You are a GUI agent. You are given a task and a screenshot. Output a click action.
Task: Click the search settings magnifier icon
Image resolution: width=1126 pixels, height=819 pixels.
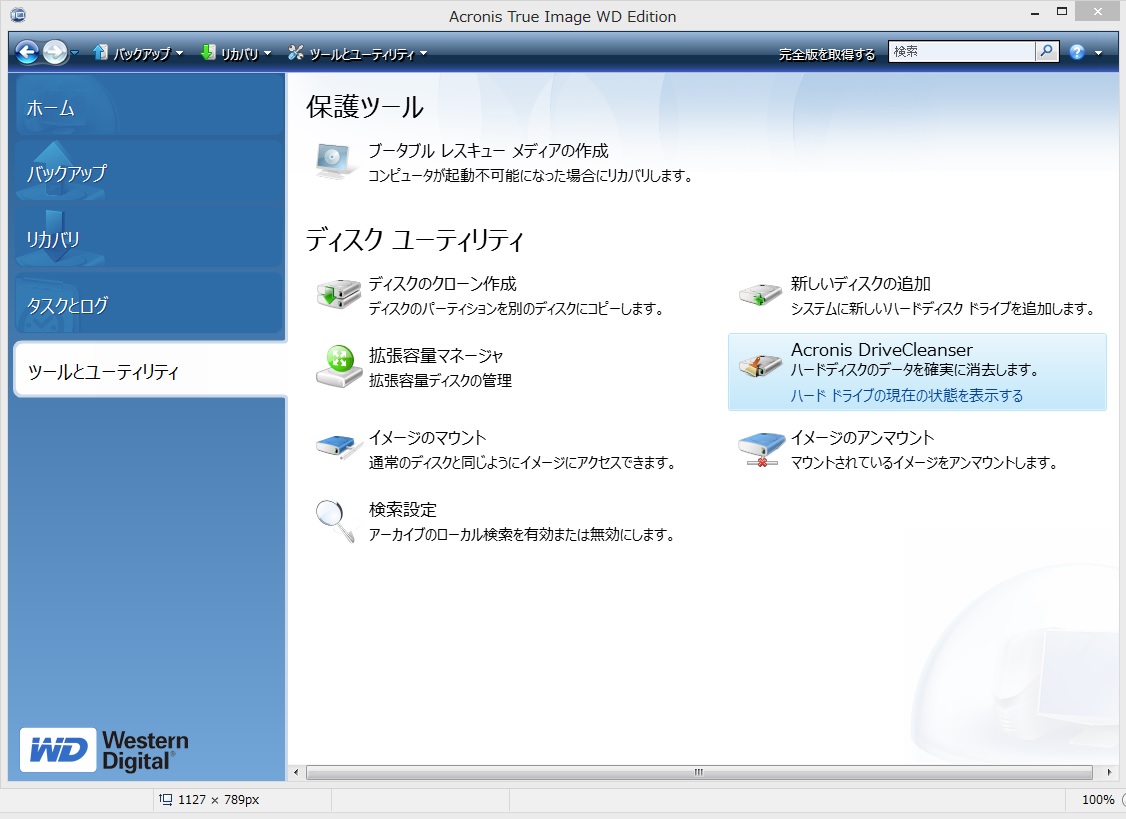click(335, 521)
